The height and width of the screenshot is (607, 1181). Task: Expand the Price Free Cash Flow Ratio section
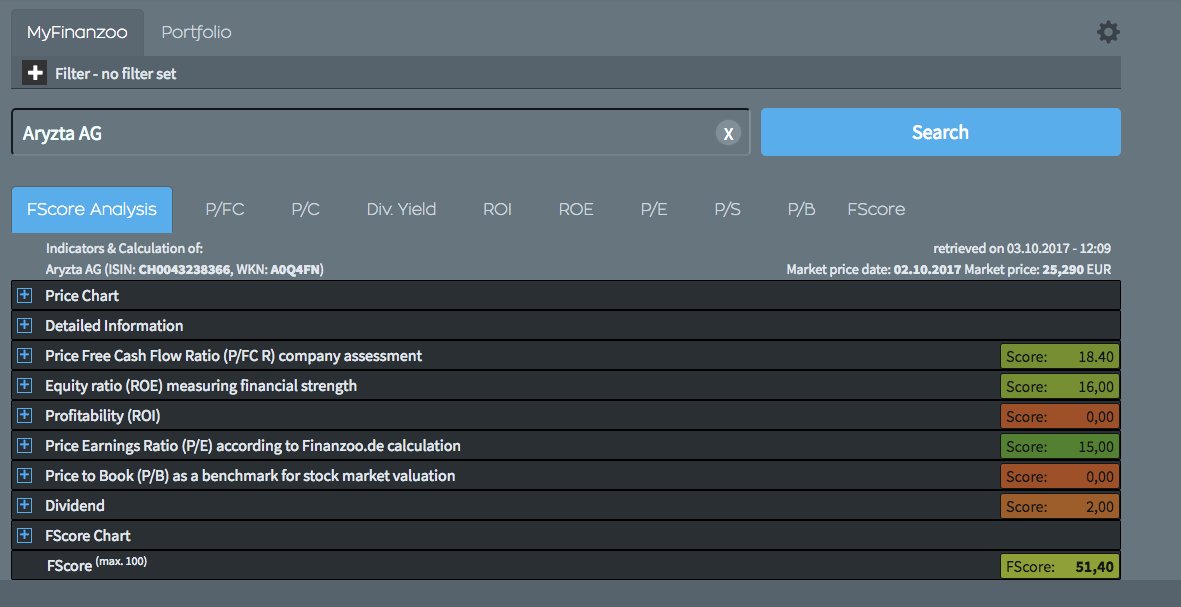click(x=23, y=355)
